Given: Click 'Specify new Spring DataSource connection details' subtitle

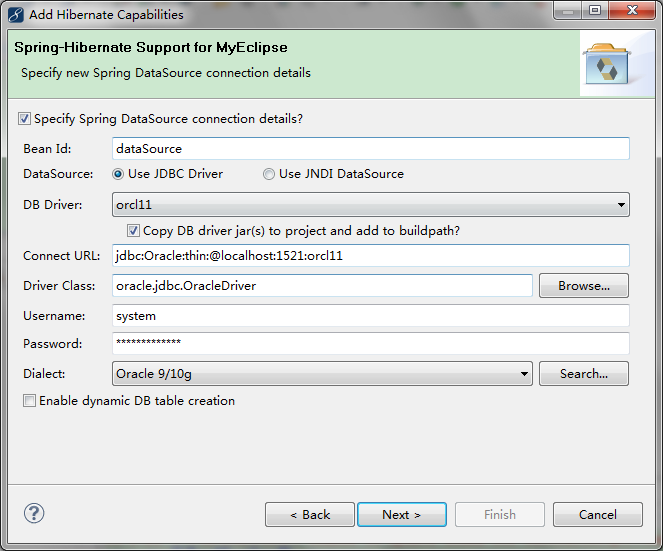Looking at the screenshot, I should click(166, 73).
